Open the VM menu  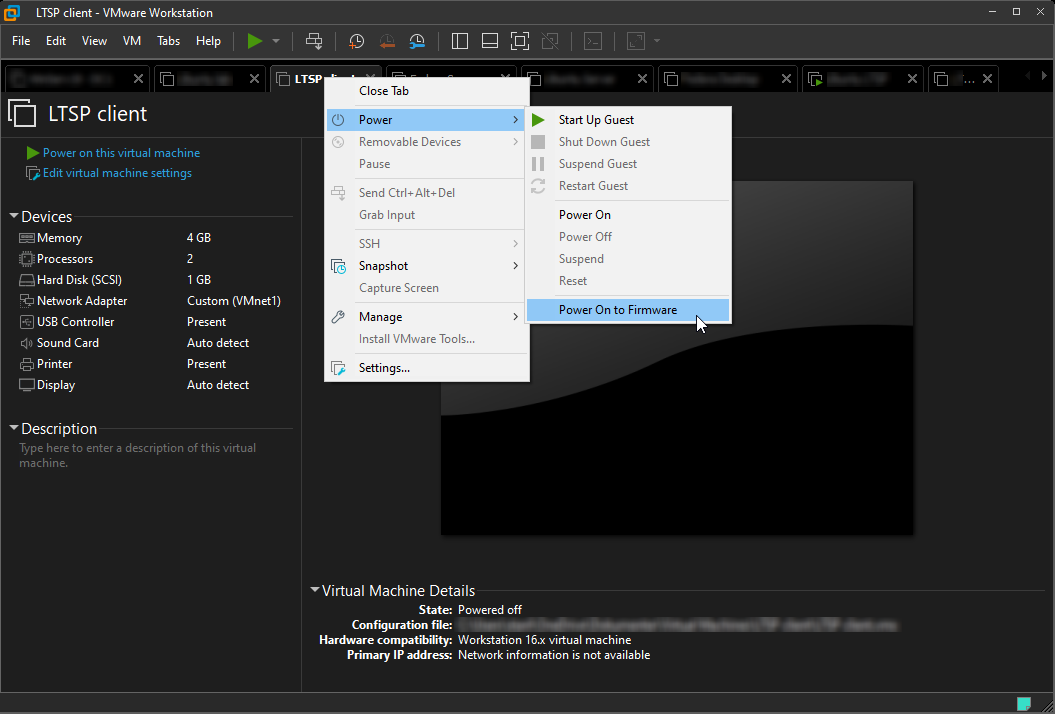(132, 41)
